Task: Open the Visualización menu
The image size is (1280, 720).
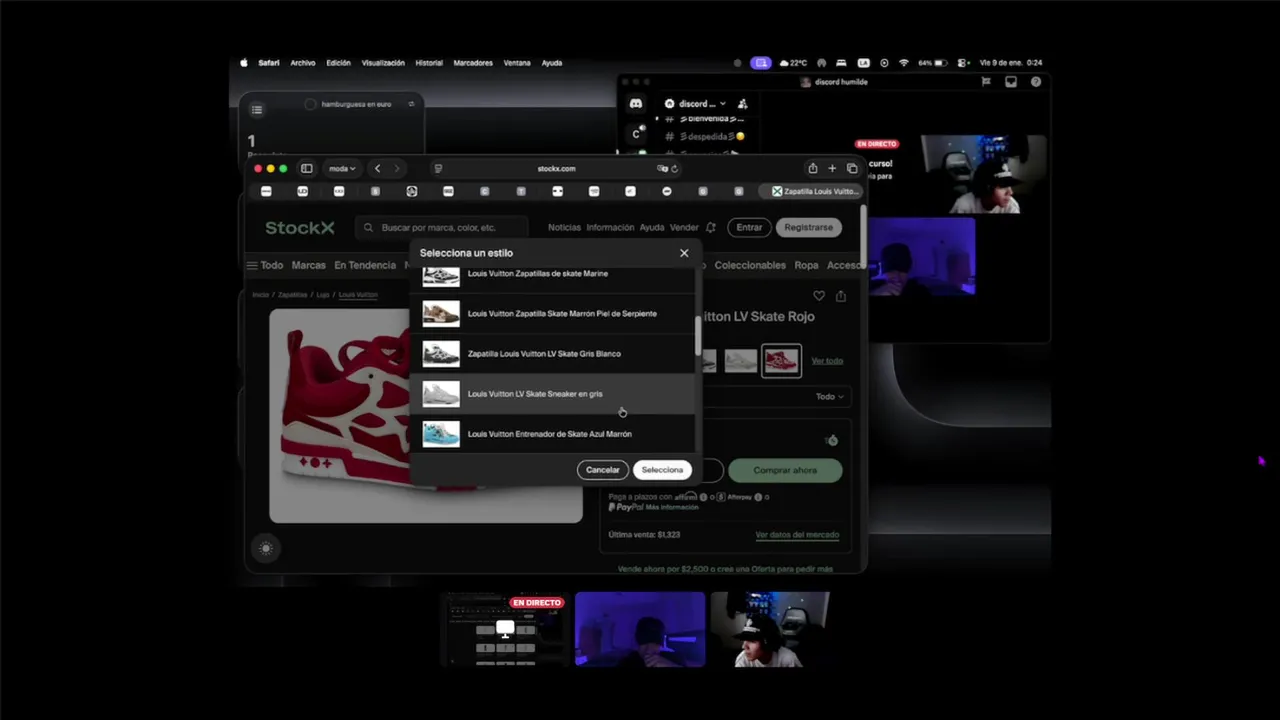Action: [x=383, y=63]
